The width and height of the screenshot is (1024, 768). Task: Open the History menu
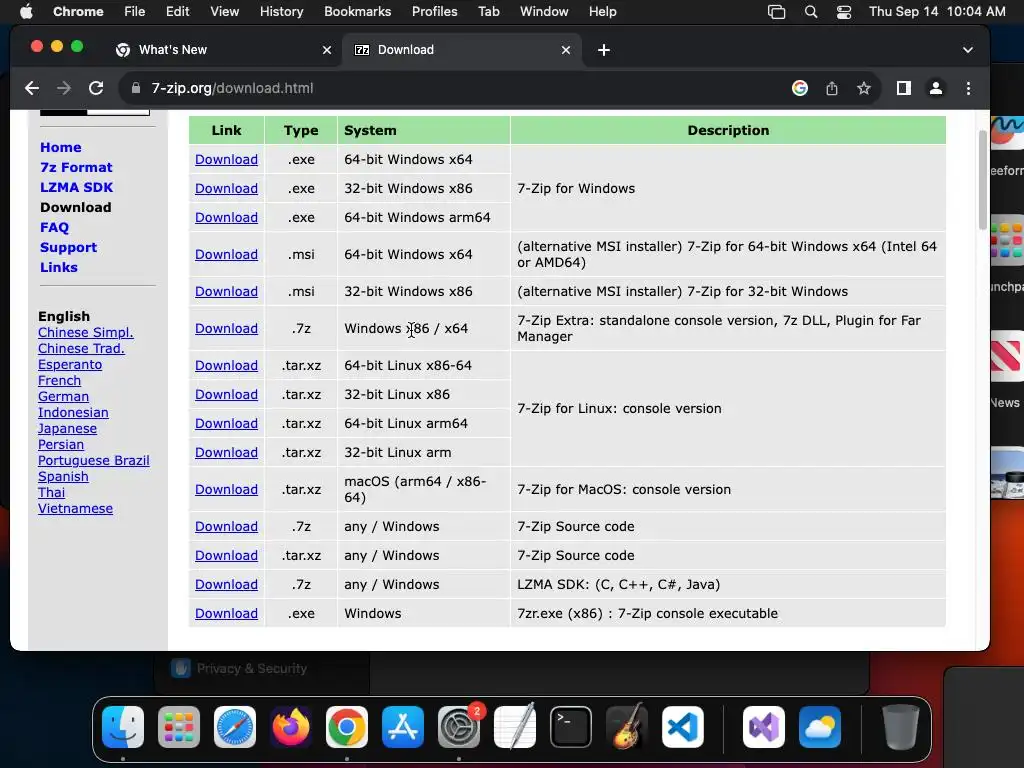coord(281,11)
